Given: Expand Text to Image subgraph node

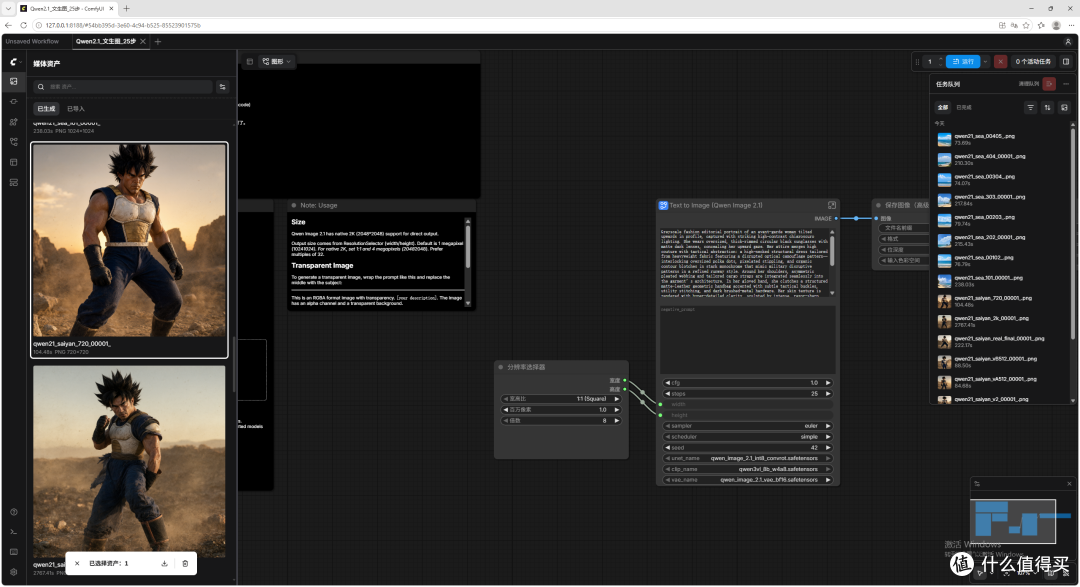Looking at the screenshot, I should pos(831,205).
